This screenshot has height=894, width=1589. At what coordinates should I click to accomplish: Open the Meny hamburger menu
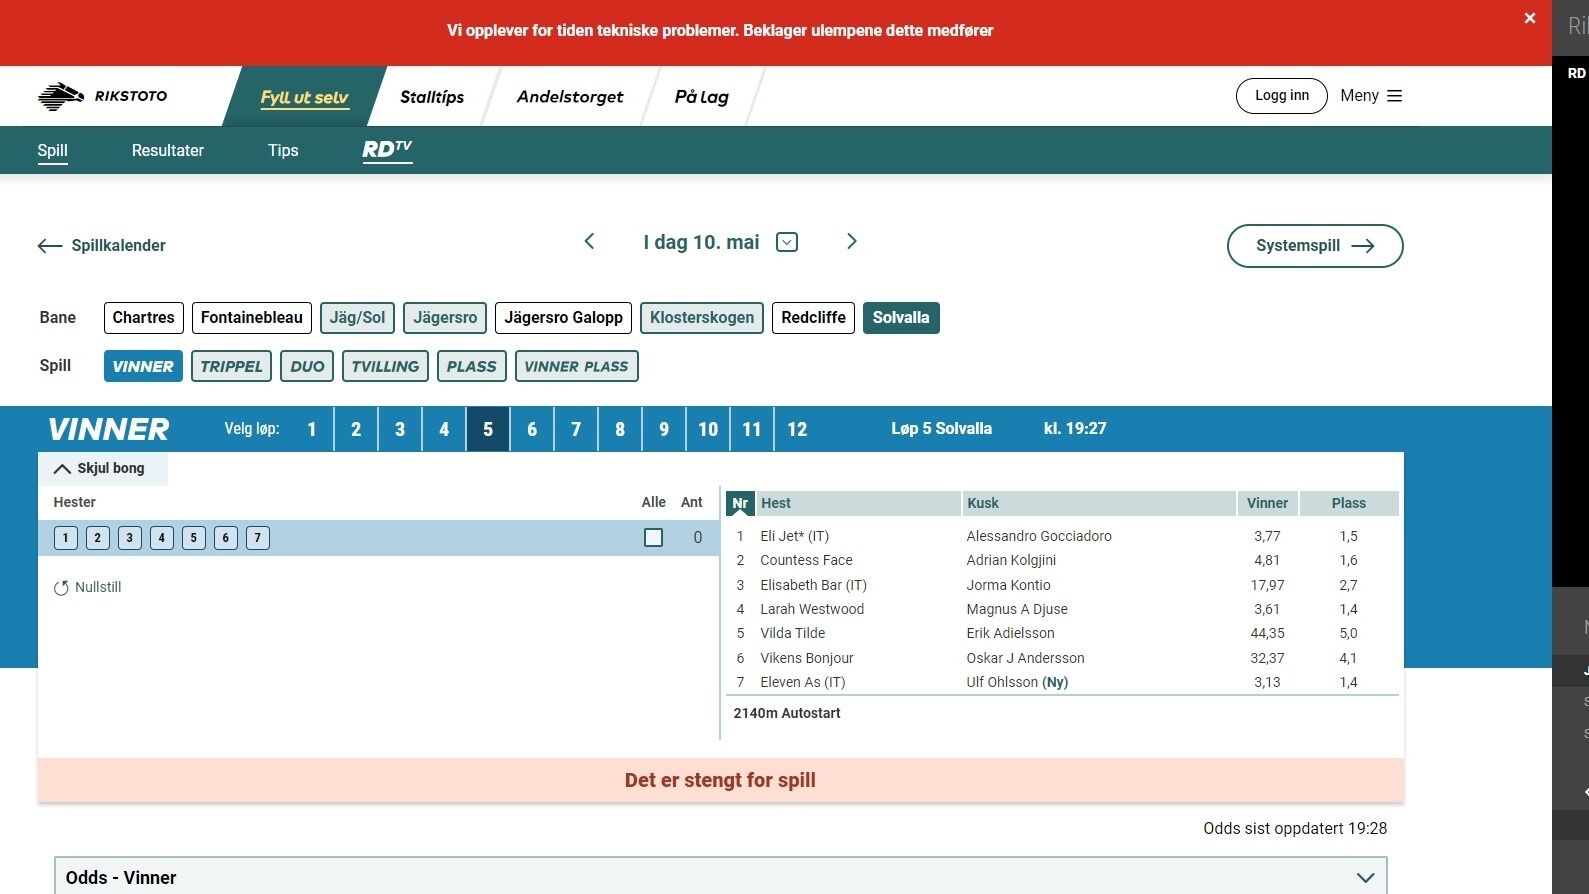(1371, 96)
